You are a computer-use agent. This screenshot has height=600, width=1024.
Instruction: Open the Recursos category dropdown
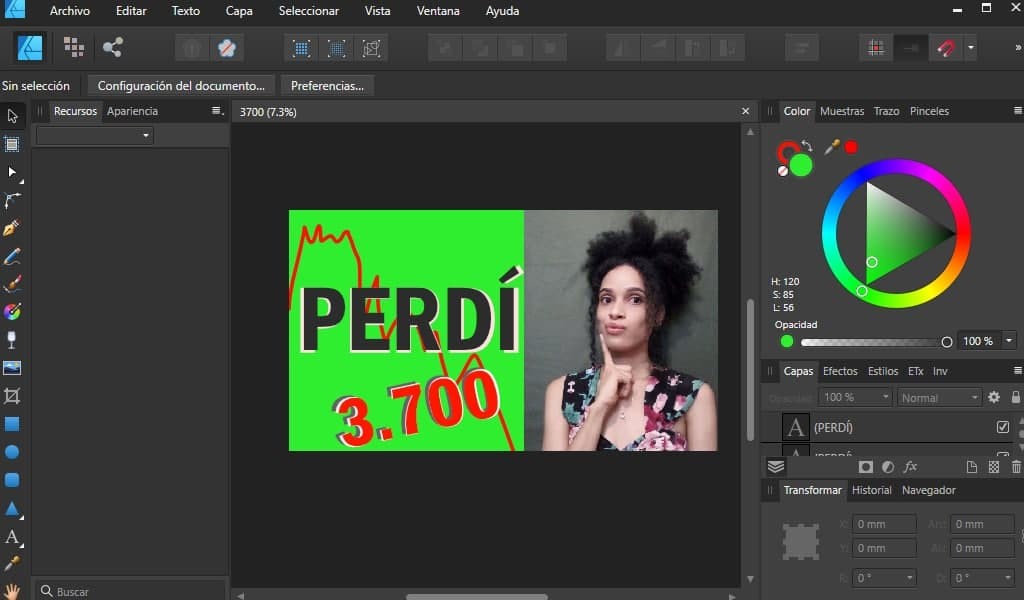pyautogui.click(x=95, y=135)
